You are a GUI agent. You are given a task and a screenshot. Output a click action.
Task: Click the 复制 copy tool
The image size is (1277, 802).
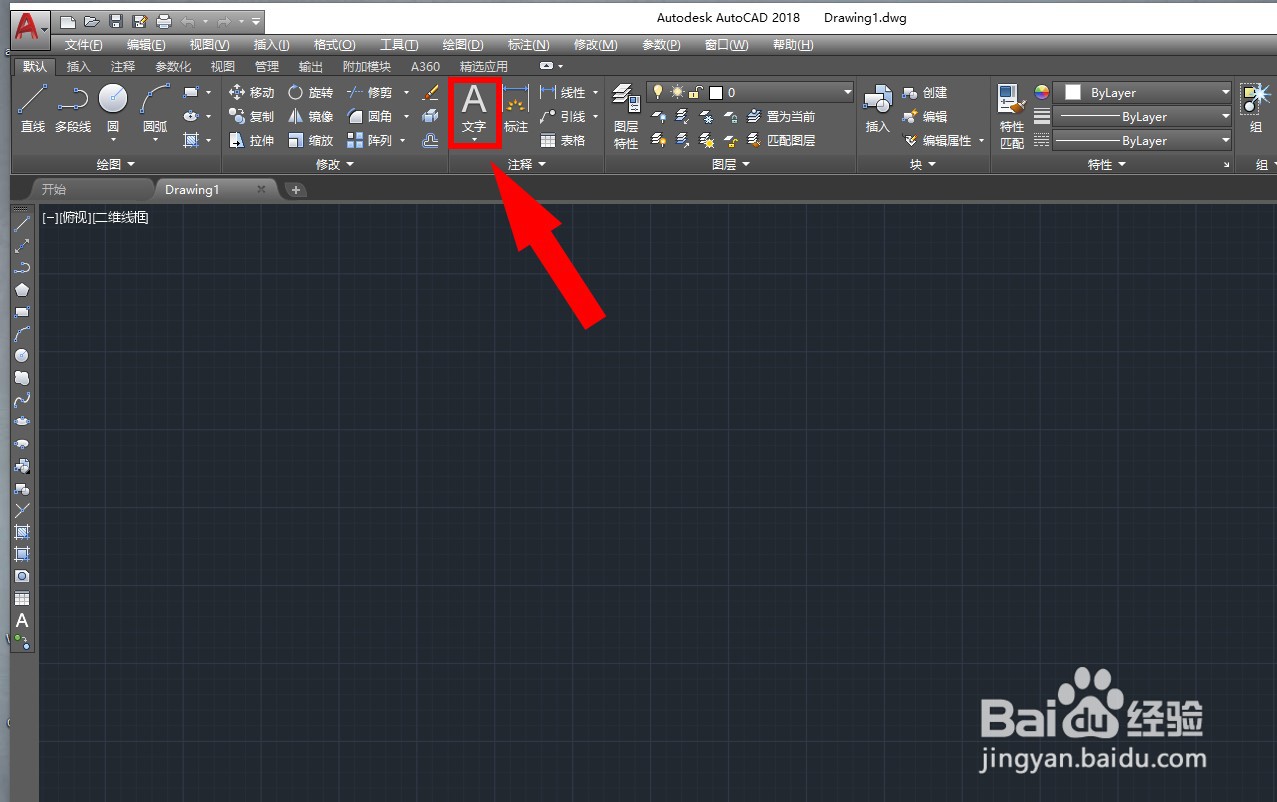click(x=251, y=116)
